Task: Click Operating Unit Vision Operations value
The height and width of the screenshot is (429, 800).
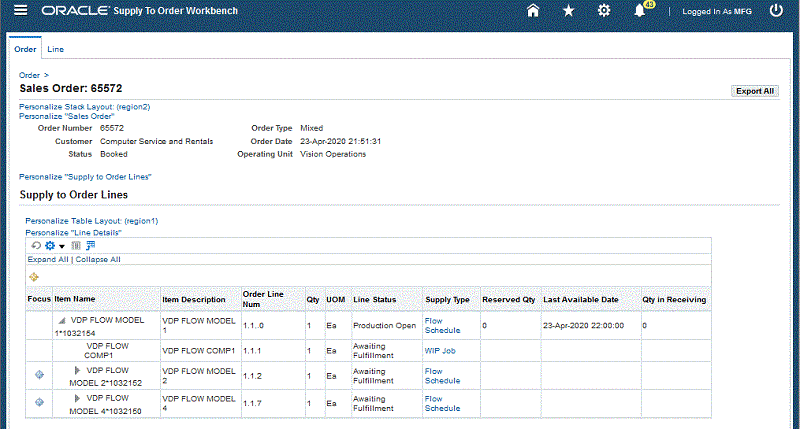Action: pyautogui.click(x=333, y=154)
